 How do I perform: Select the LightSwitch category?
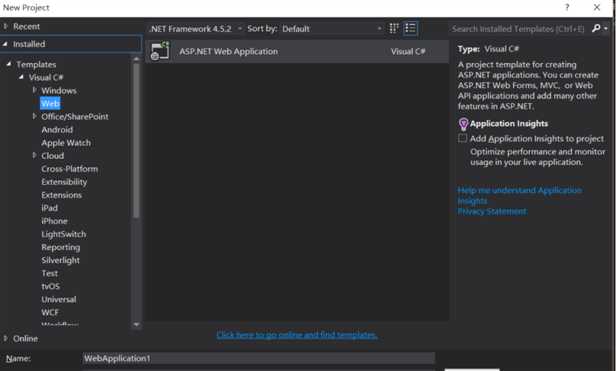64,234
